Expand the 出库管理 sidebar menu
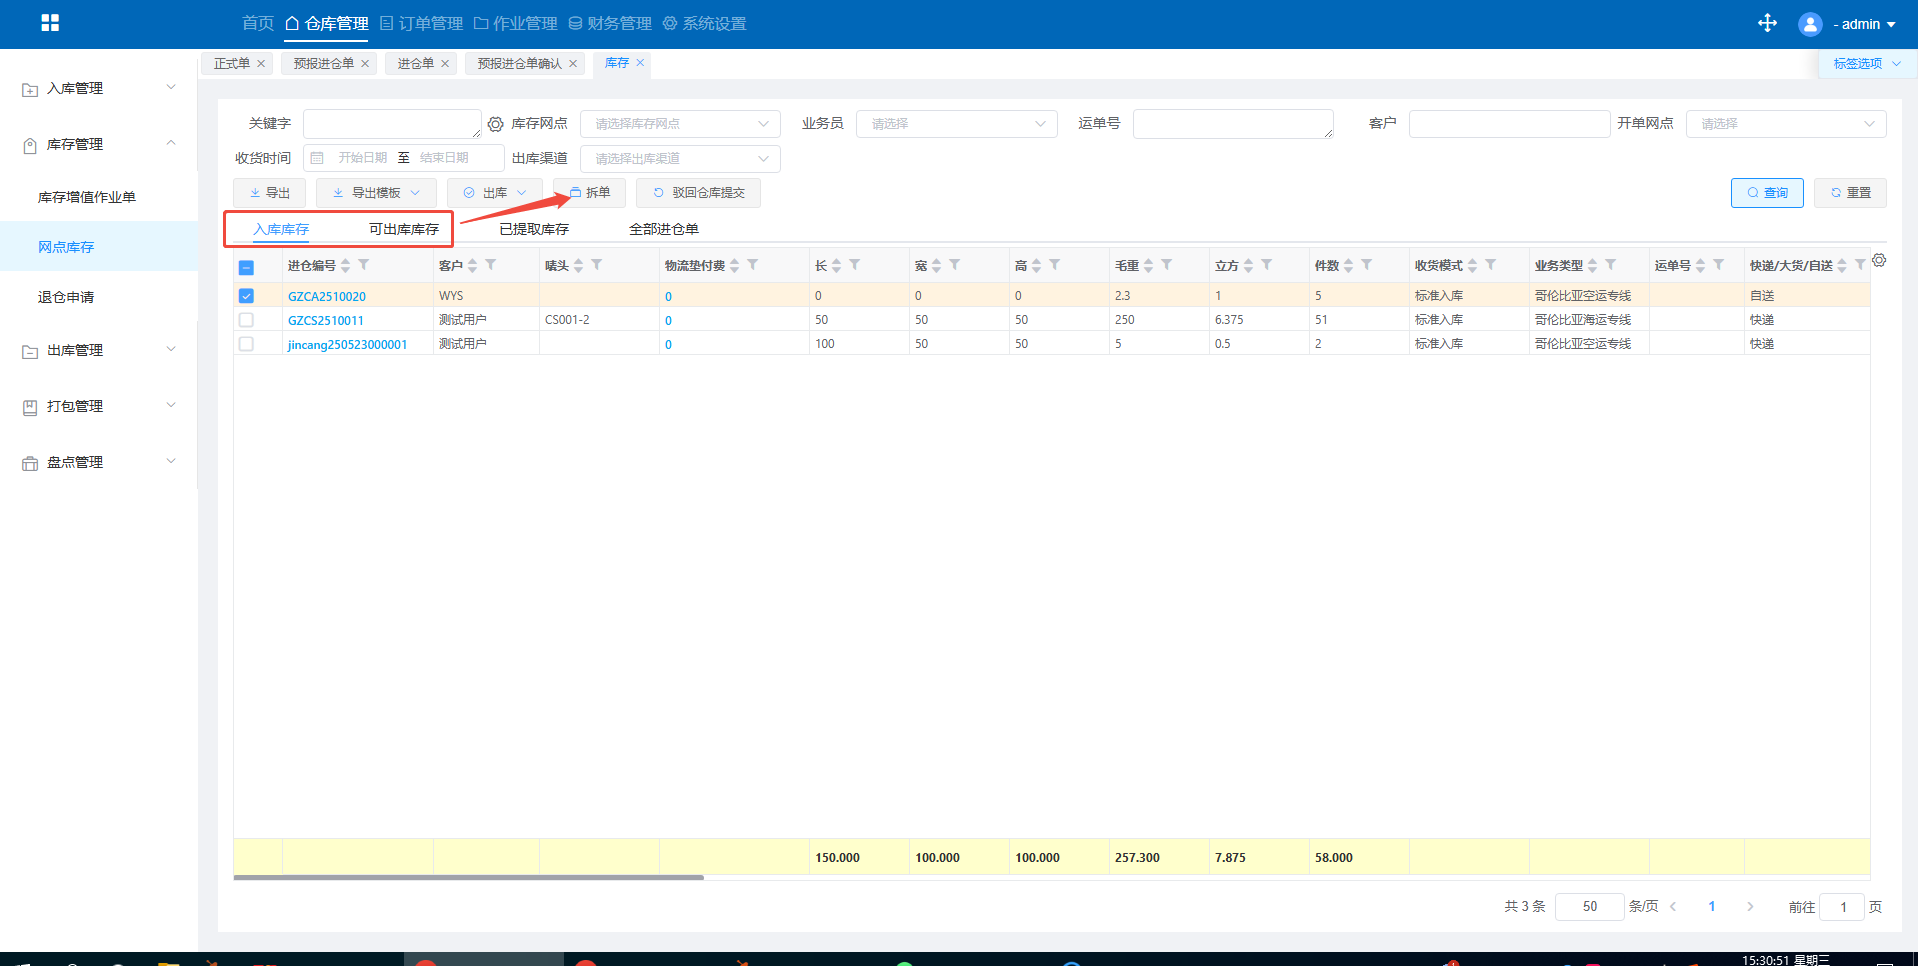Viewport: 1918px width, 966px height. click(x=99, y=350)
